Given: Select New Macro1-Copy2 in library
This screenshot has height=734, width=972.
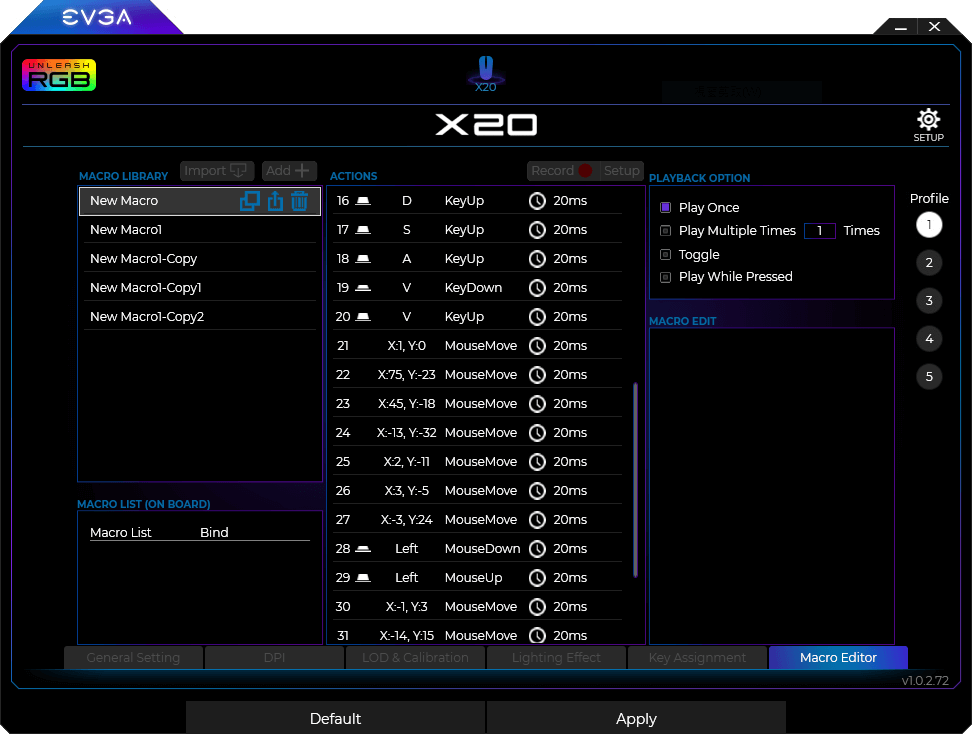Looking at the screenshot, I should coord(200,317).
